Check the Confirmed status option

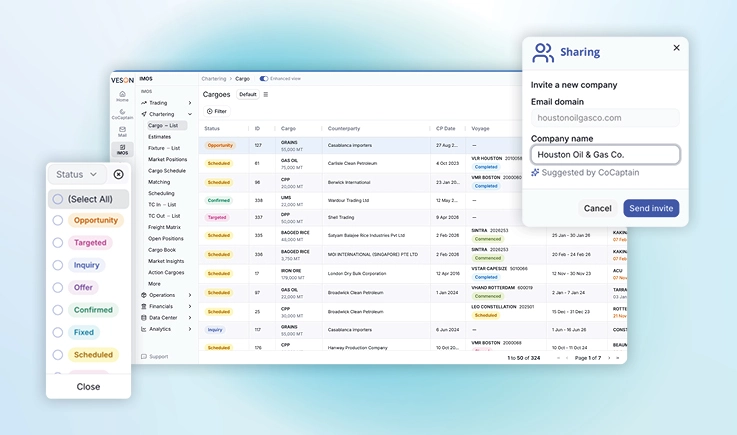[x=58, y=310]
